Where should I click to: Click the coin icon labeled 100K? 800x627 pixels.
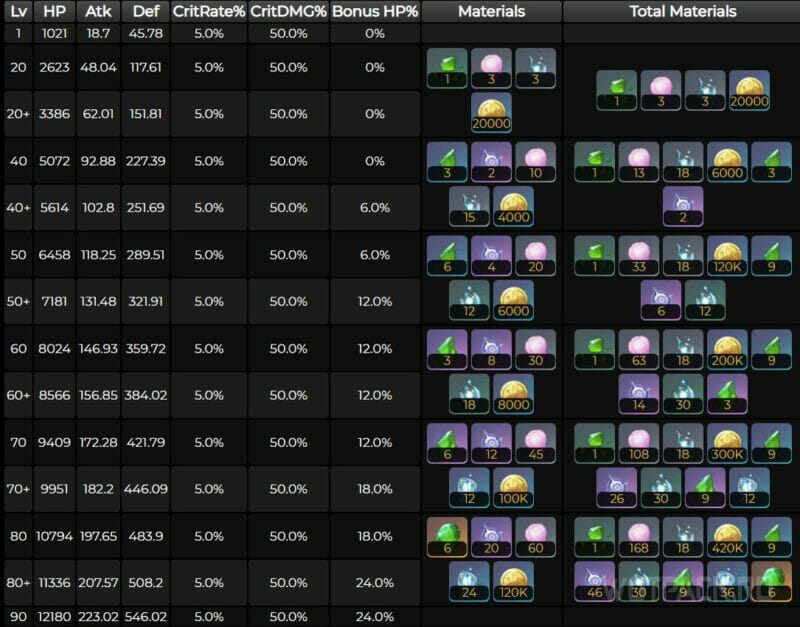(x=513, y=488)
